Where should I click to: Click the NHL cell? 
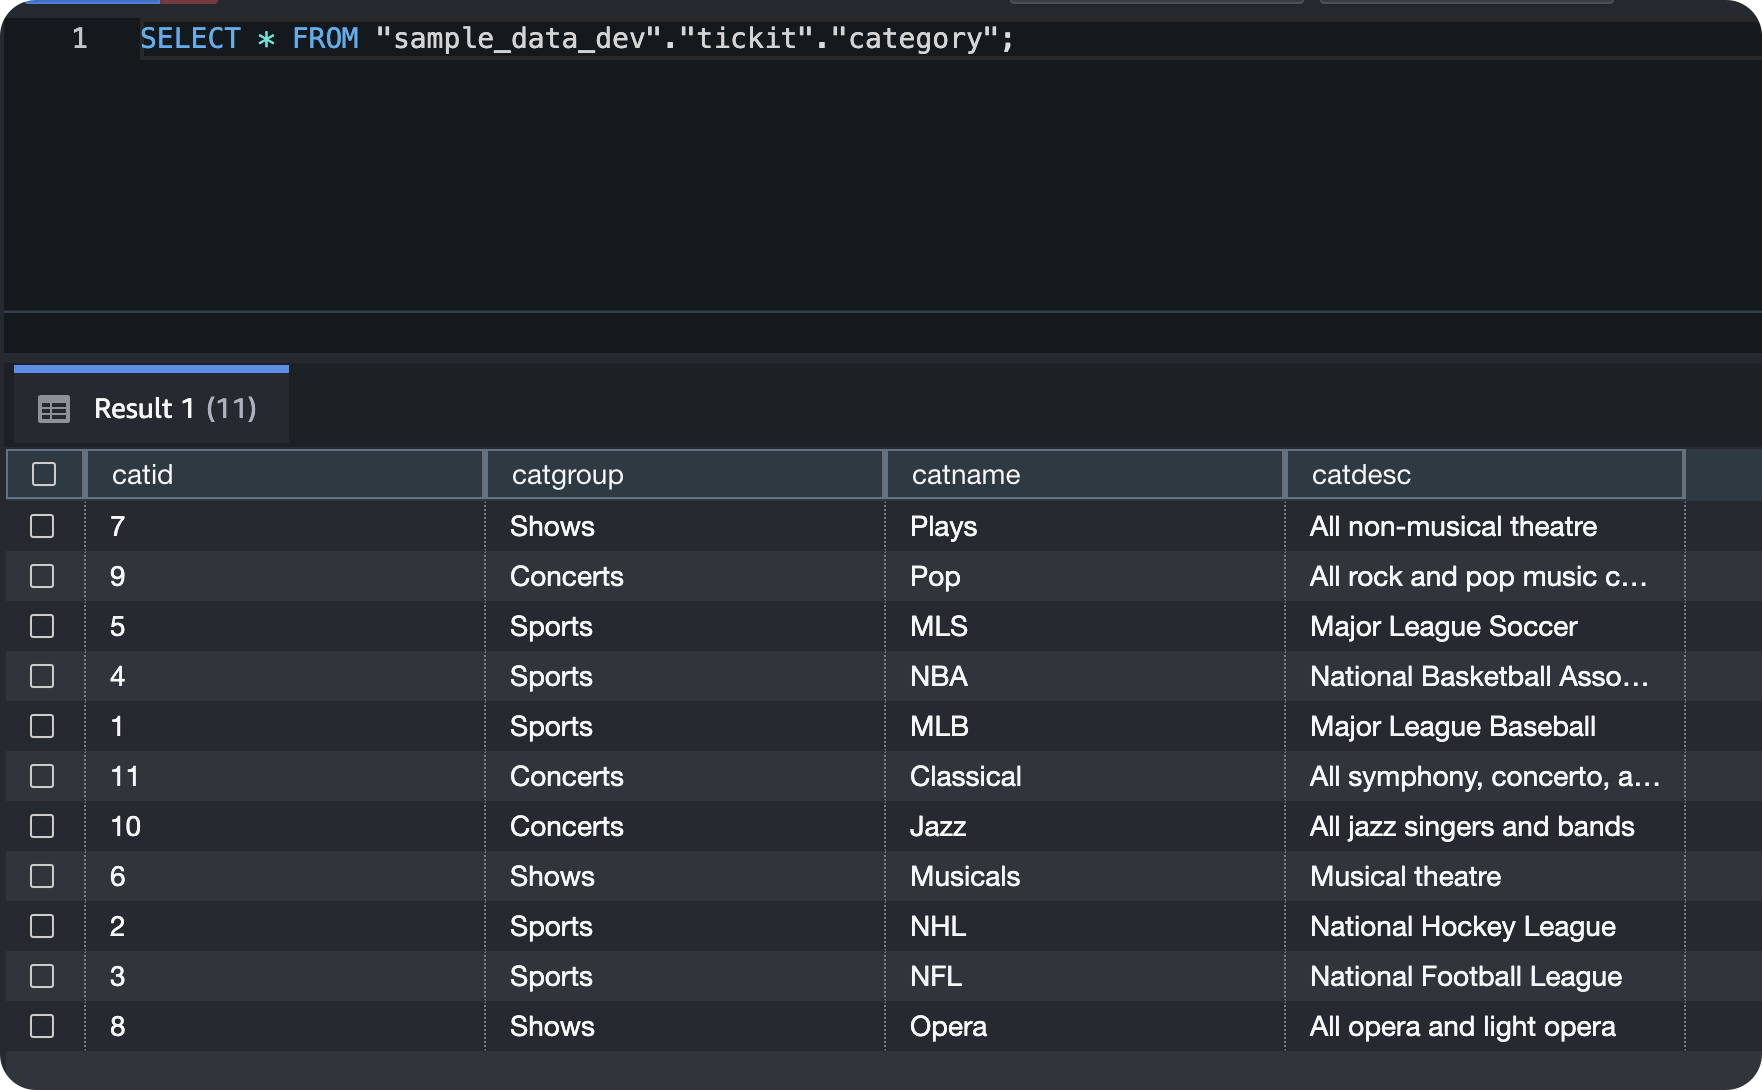coord(1085,926)
